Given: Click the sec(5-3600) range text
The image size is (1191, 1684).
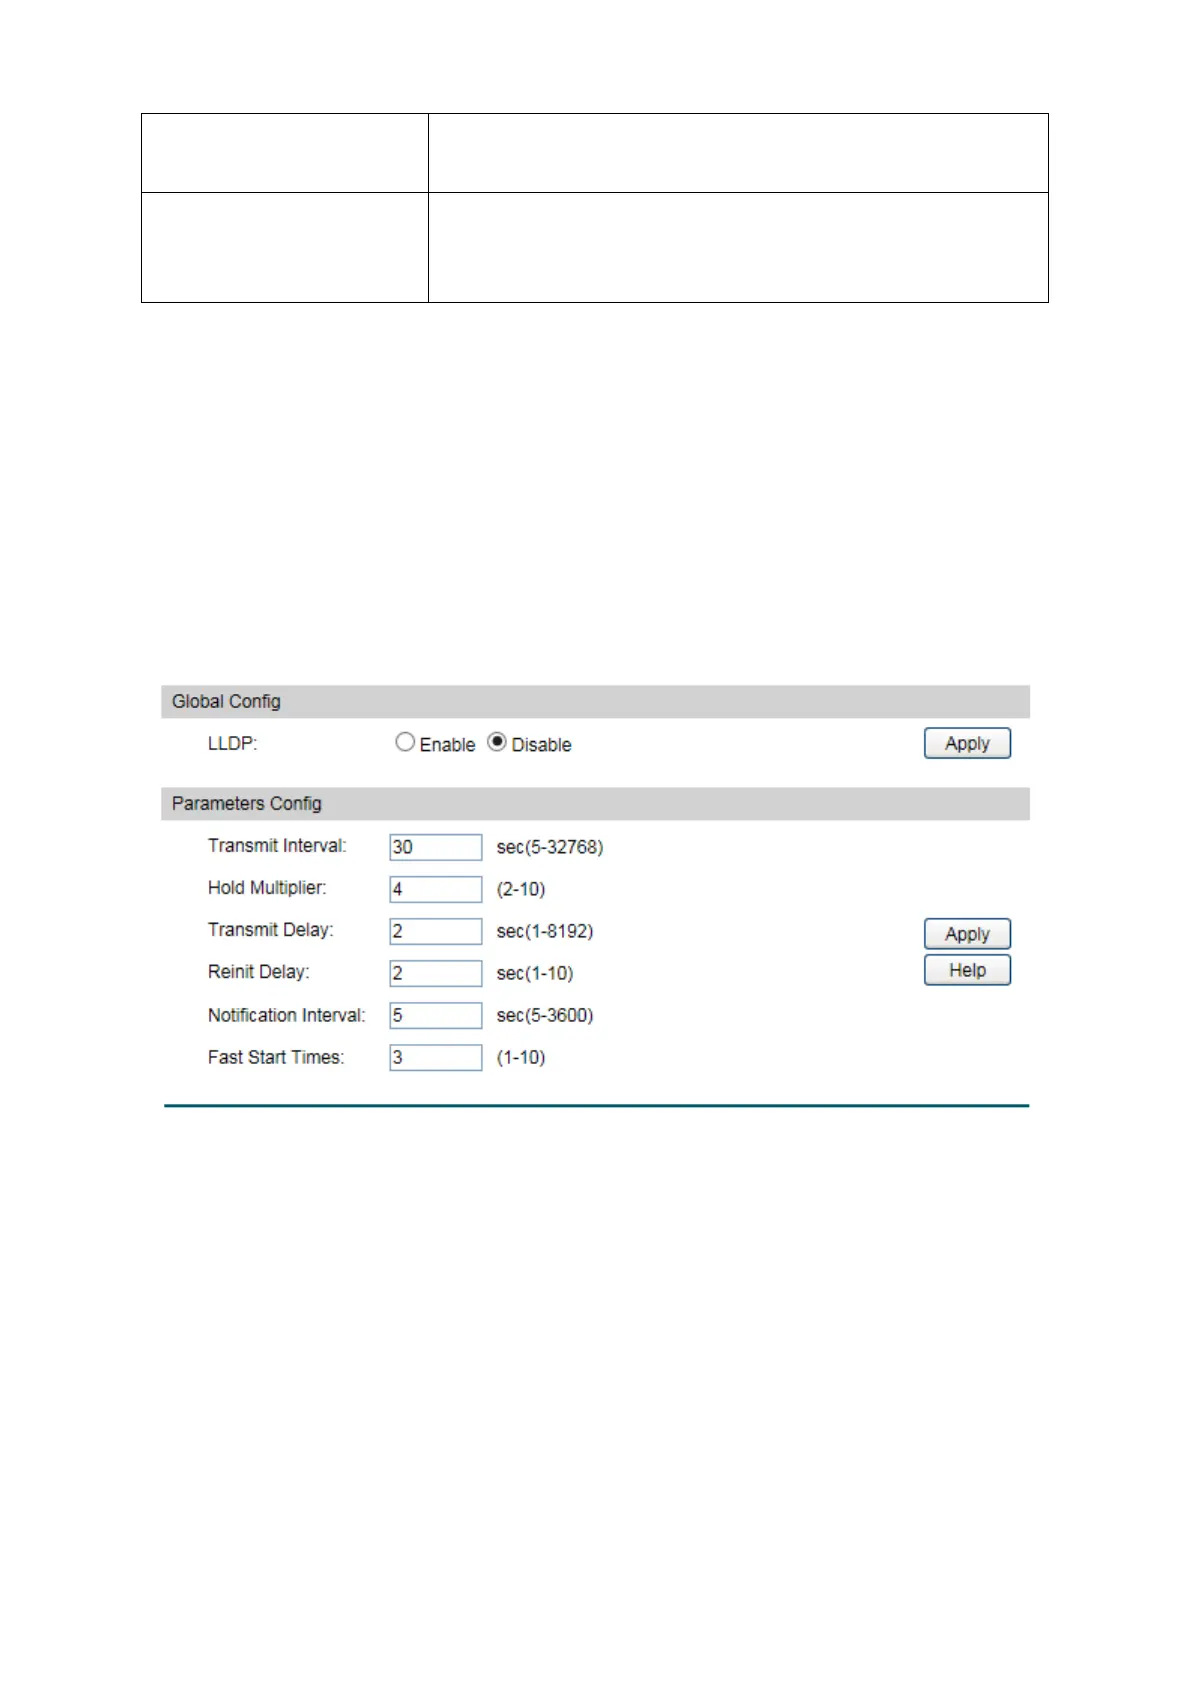Looking at the screenshot, I should coord(545,1015).
